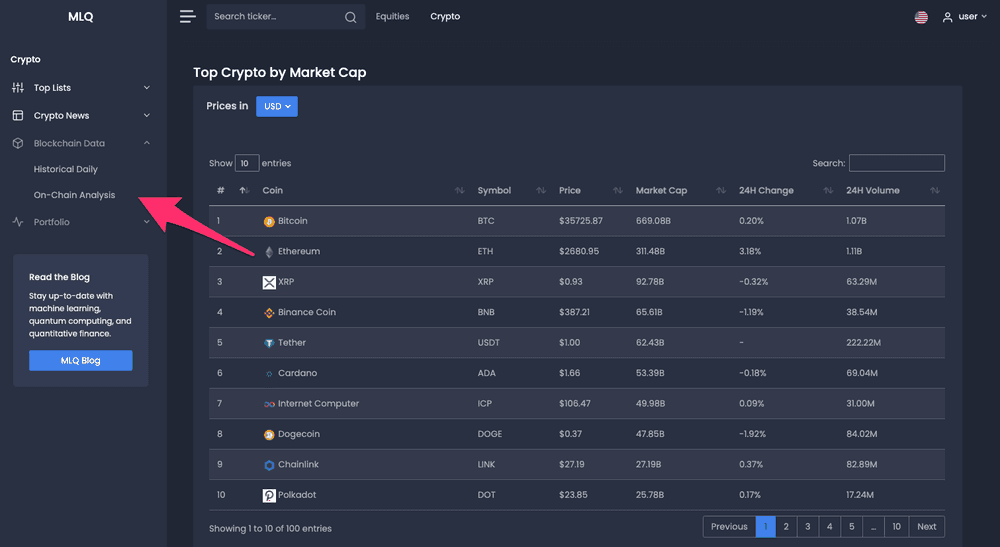
Task: Open the Equities top navigation item
Action: click(392, 17)
